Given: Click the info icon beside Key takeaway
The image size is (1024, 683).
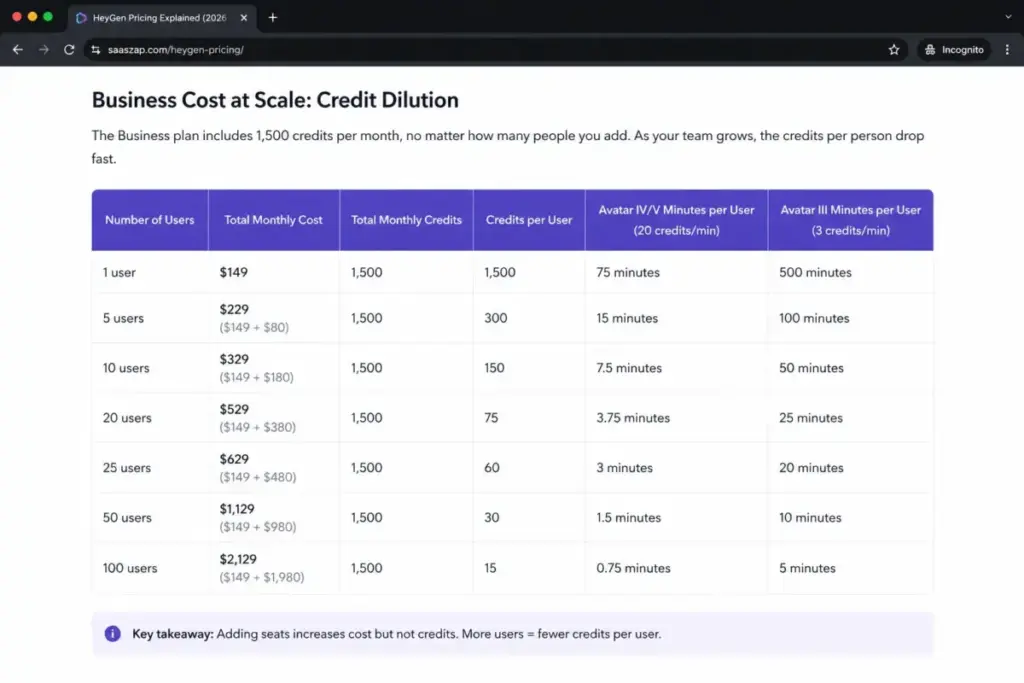Looking at the screenshot, I should tap(112, 633).
